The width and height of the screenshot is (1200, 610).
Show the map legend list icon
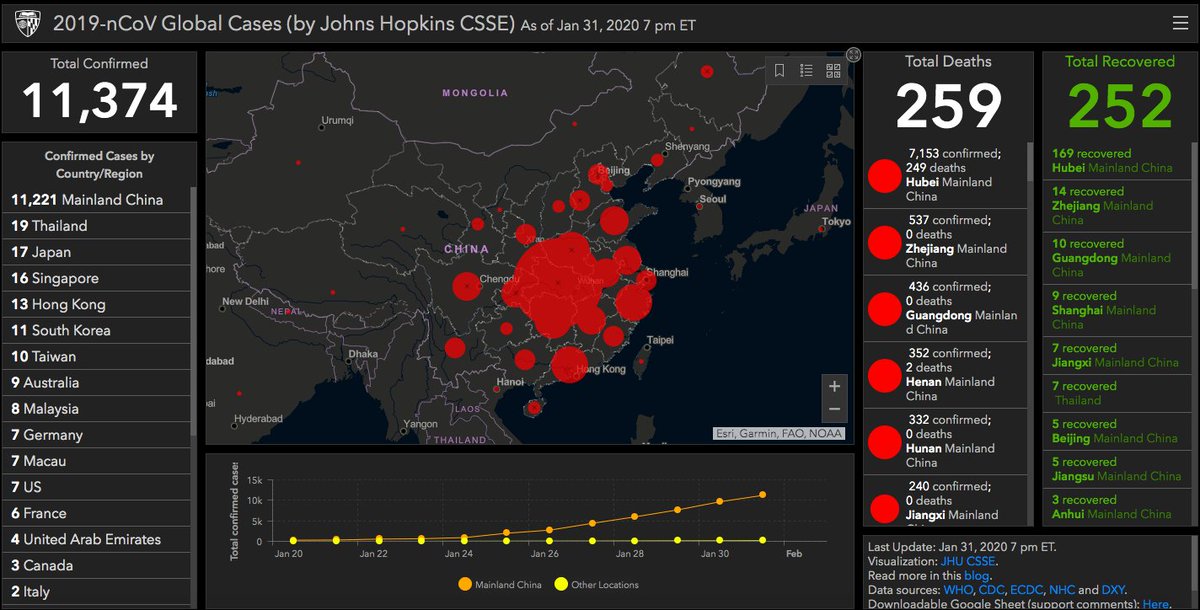(x=806, y=70)
